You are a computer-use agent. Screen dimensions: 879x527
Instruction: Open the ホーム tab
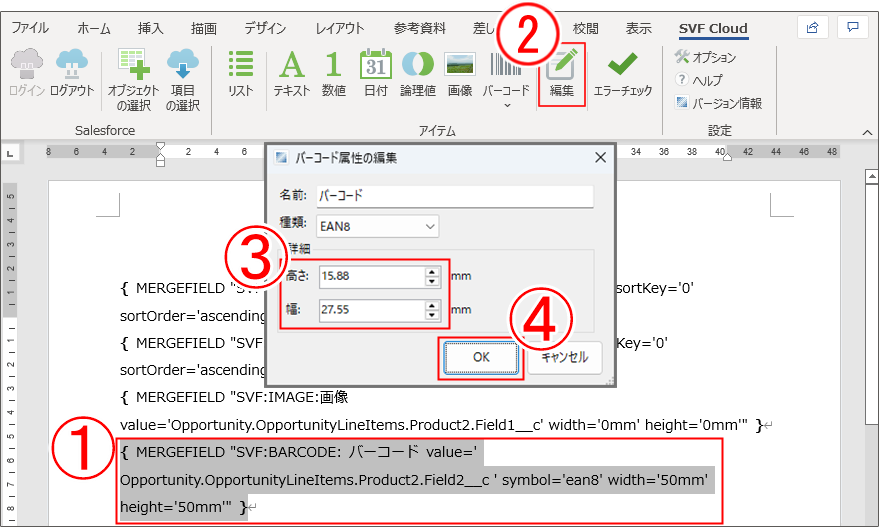(94, 28)
